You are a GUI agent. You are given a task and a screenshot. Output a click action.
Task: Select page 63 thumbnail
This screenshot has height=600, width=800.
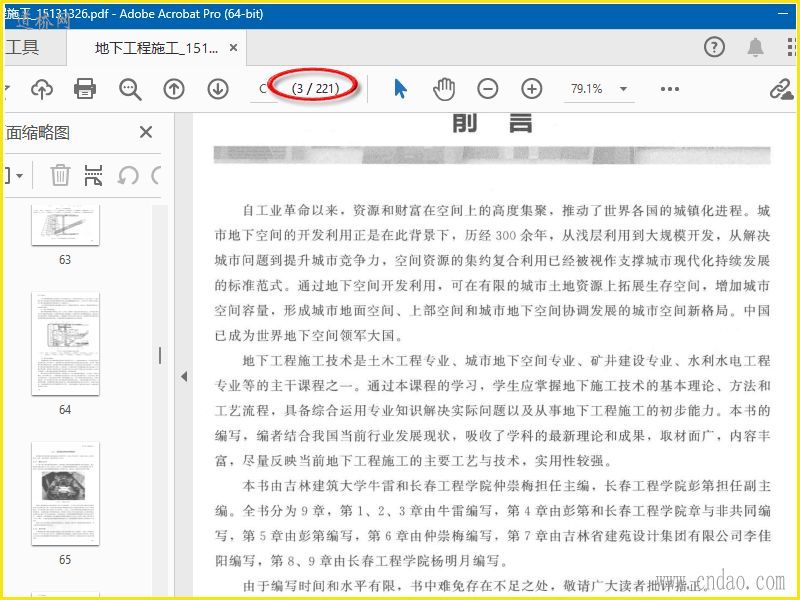[65, 225]
